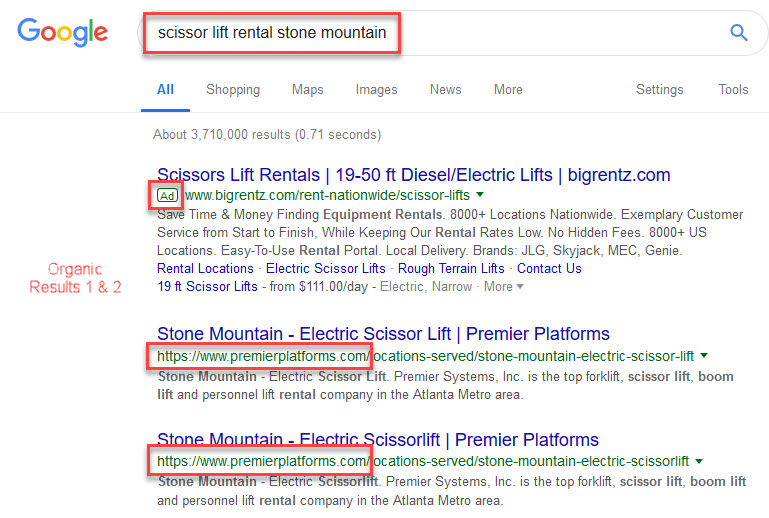The image size is (769, 518).
Task: Click the green Ad badge icon
Action: 167,196
